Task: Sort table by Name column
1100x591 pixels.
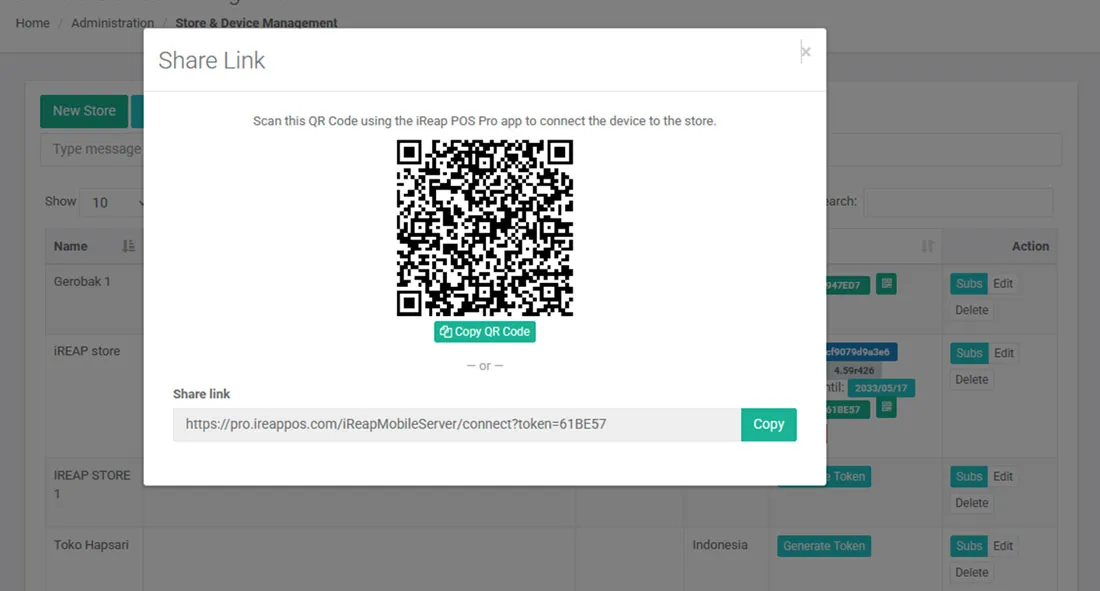Action: coord(94,246)
